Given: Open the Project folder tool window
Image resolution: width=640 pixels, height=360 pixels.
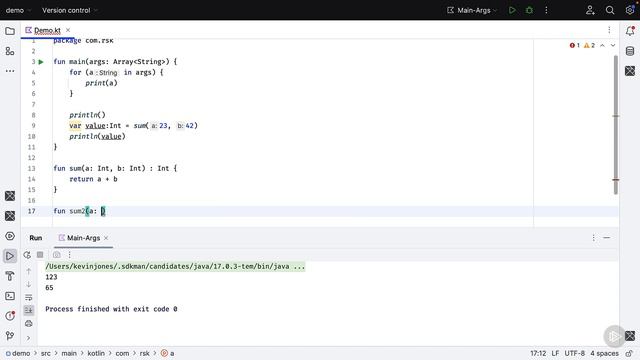Looking at the screenshot, I should 10,31.
